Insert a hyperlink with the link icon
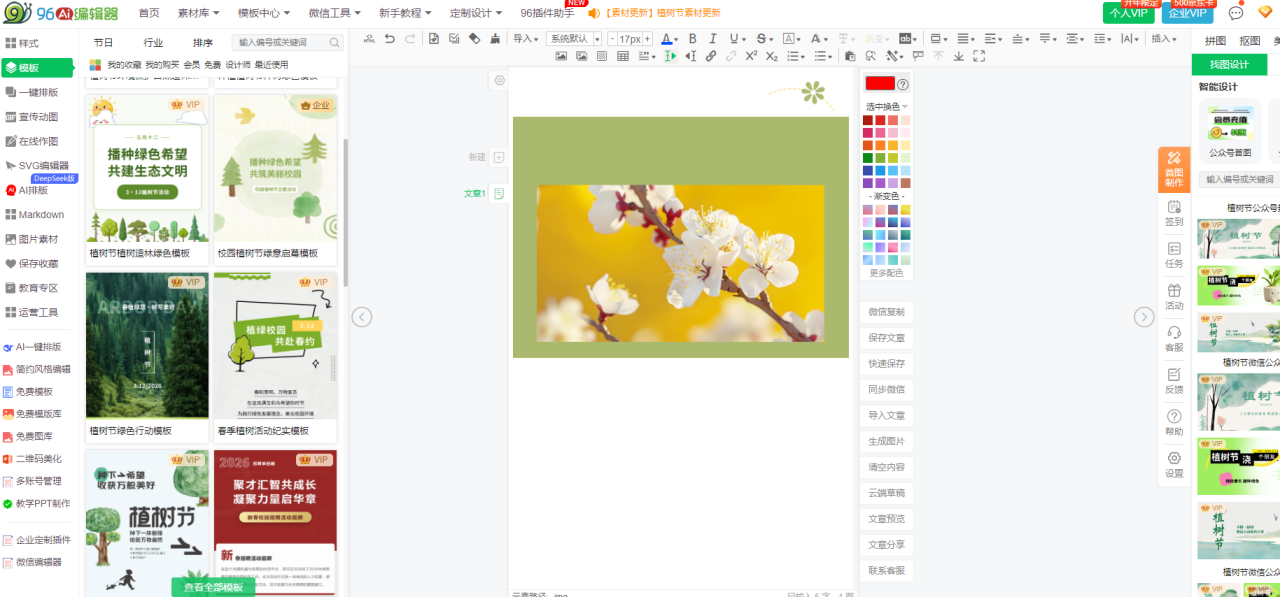Viewport: 1280px width, 597px height. [x=711, y=56]
